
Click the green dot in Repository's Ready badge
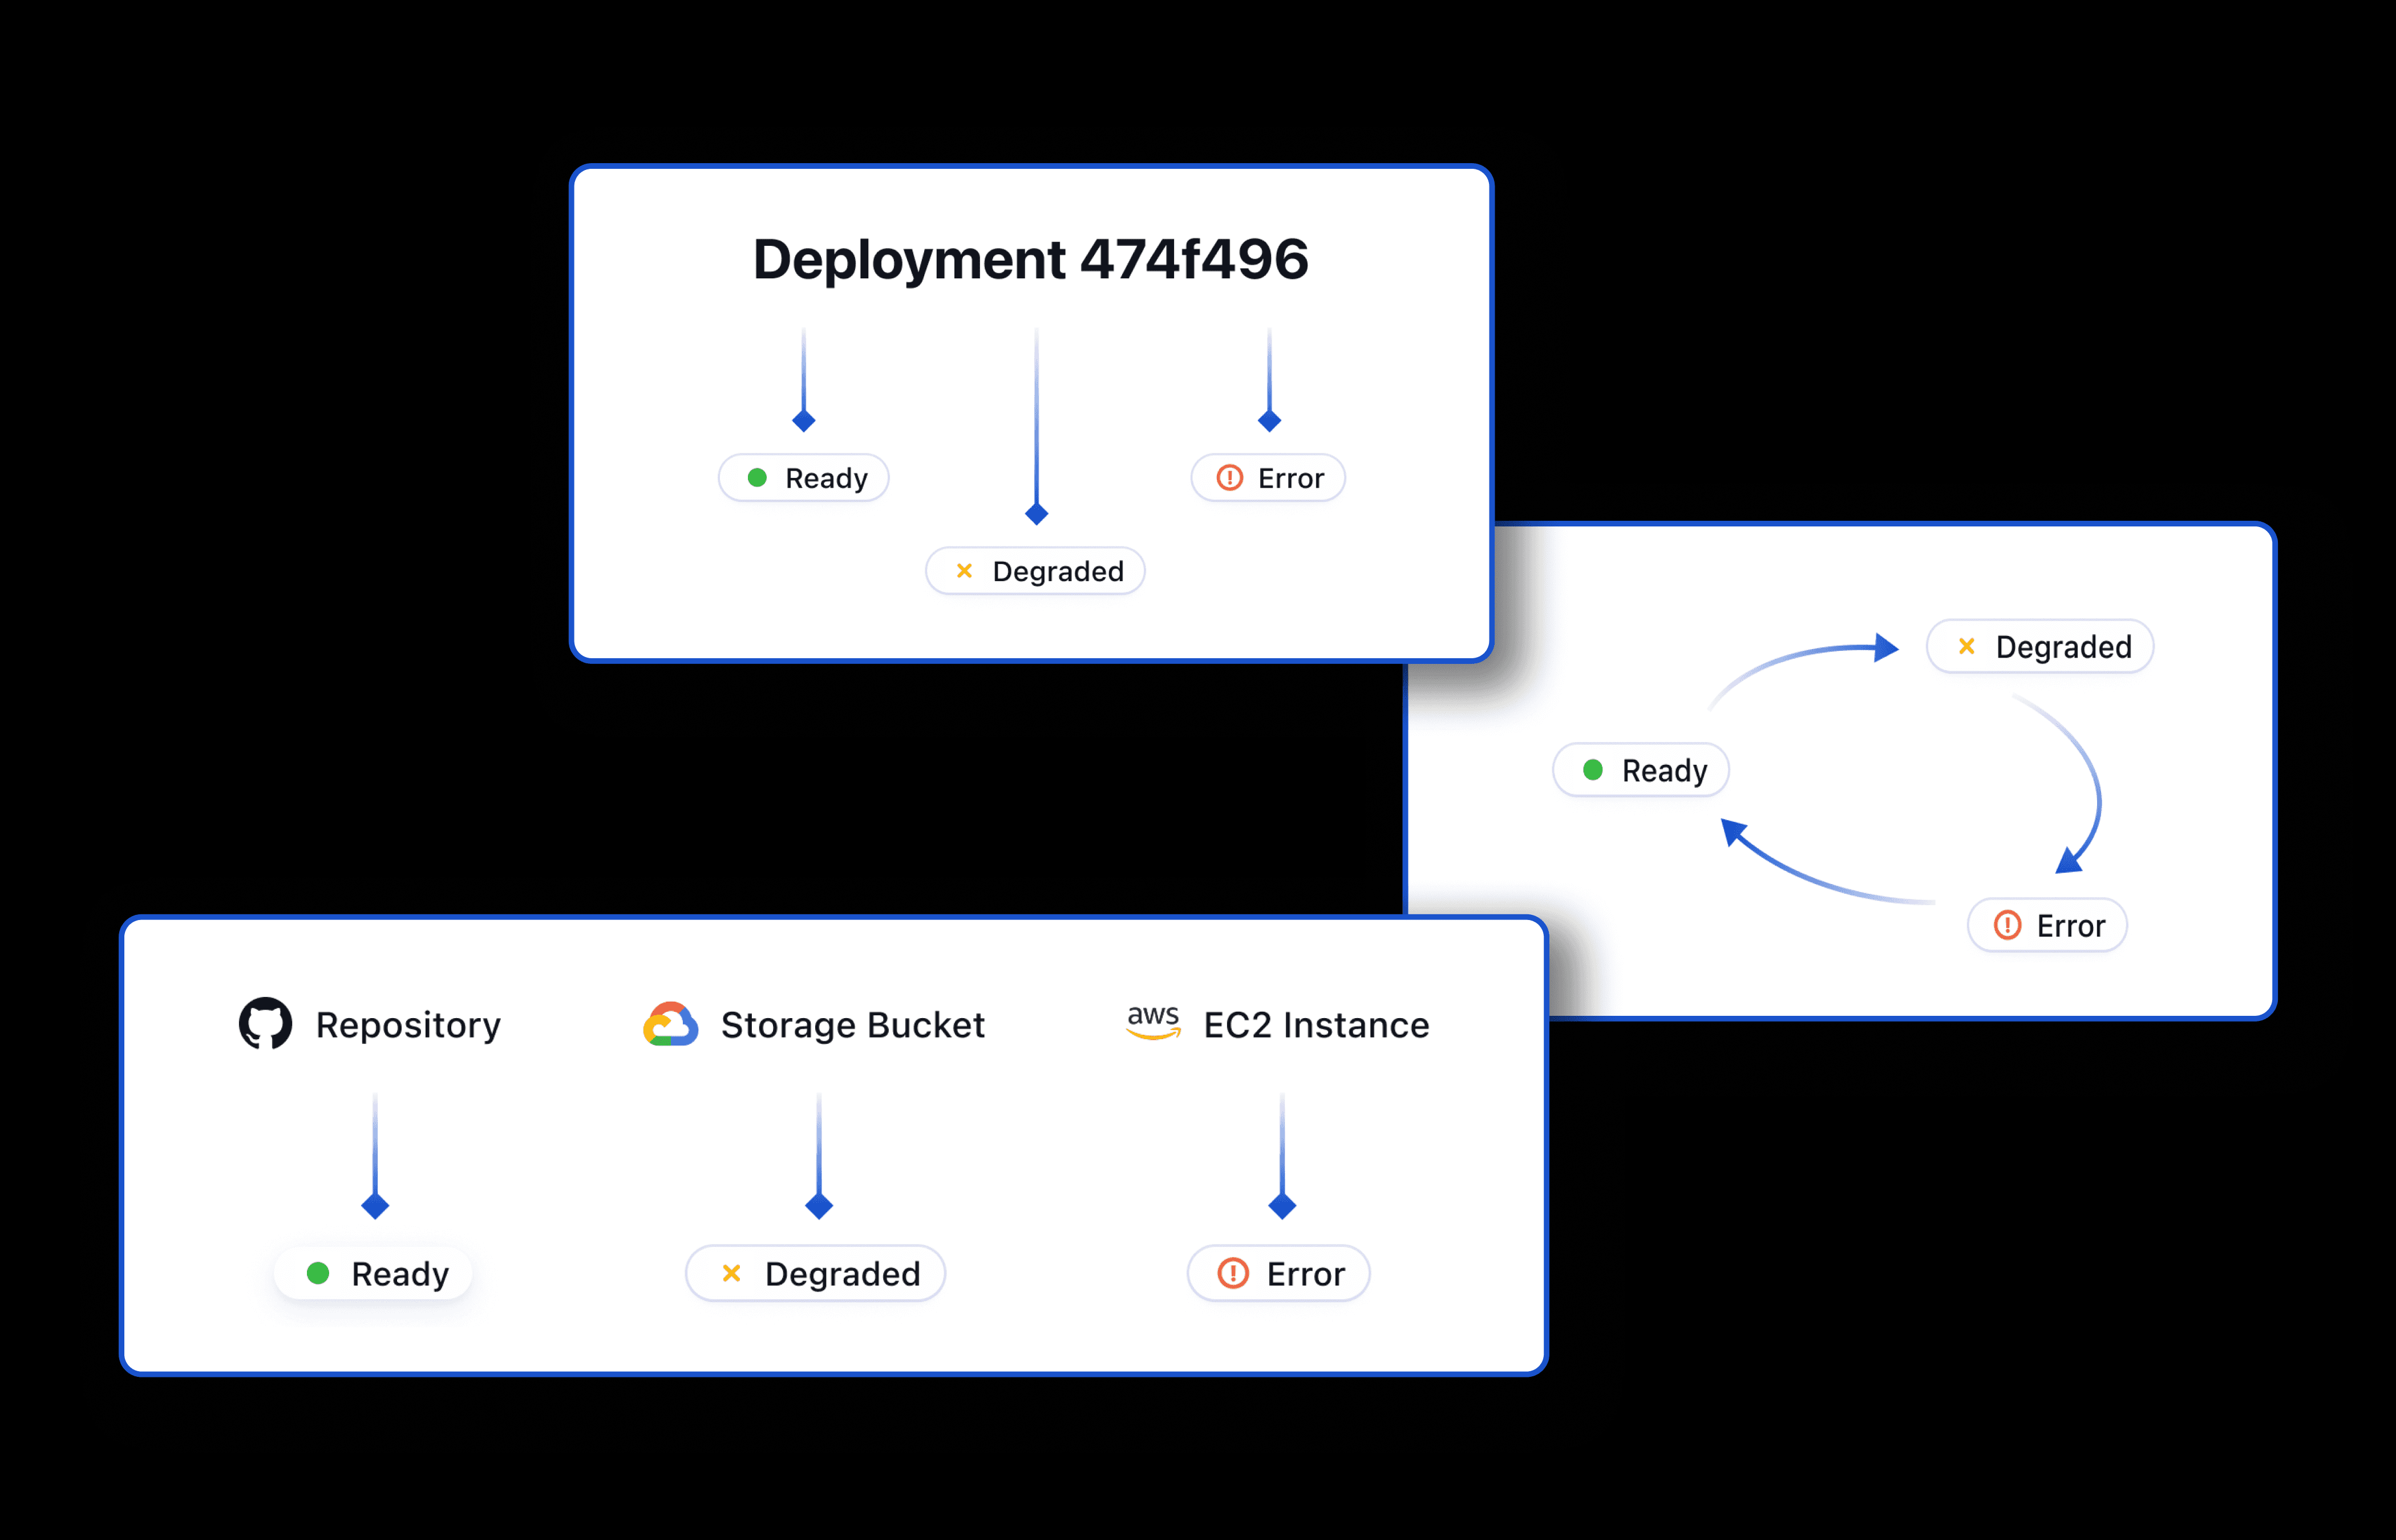tap(318, 1273)
